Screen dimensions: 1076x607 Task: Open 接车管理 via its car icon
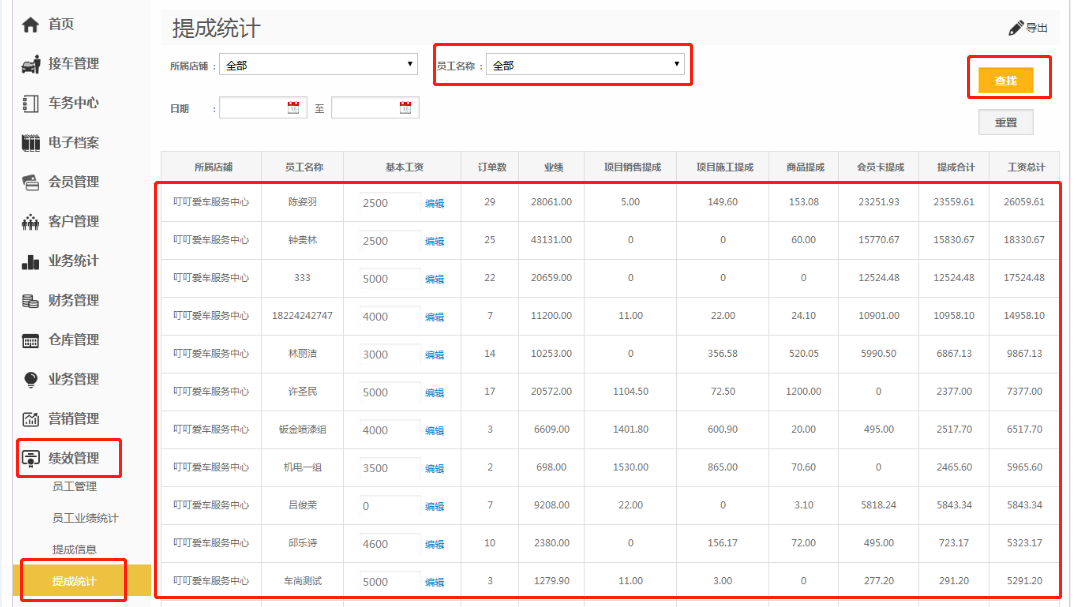pos(31,64)
